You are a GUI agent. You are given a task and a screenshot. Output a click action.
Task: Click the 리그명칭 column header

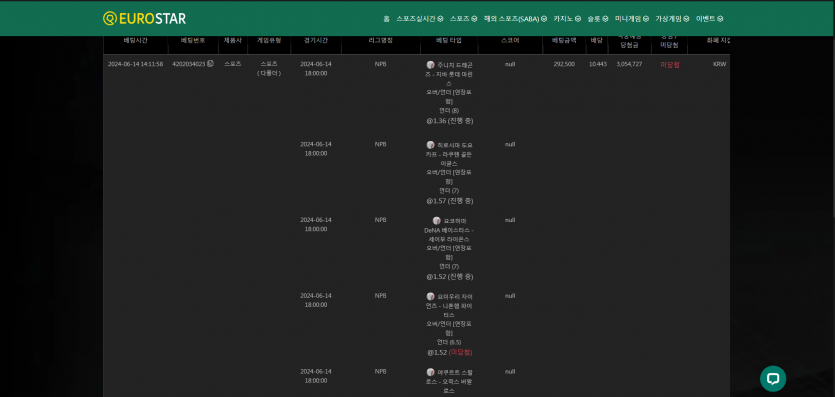point(380,40)
